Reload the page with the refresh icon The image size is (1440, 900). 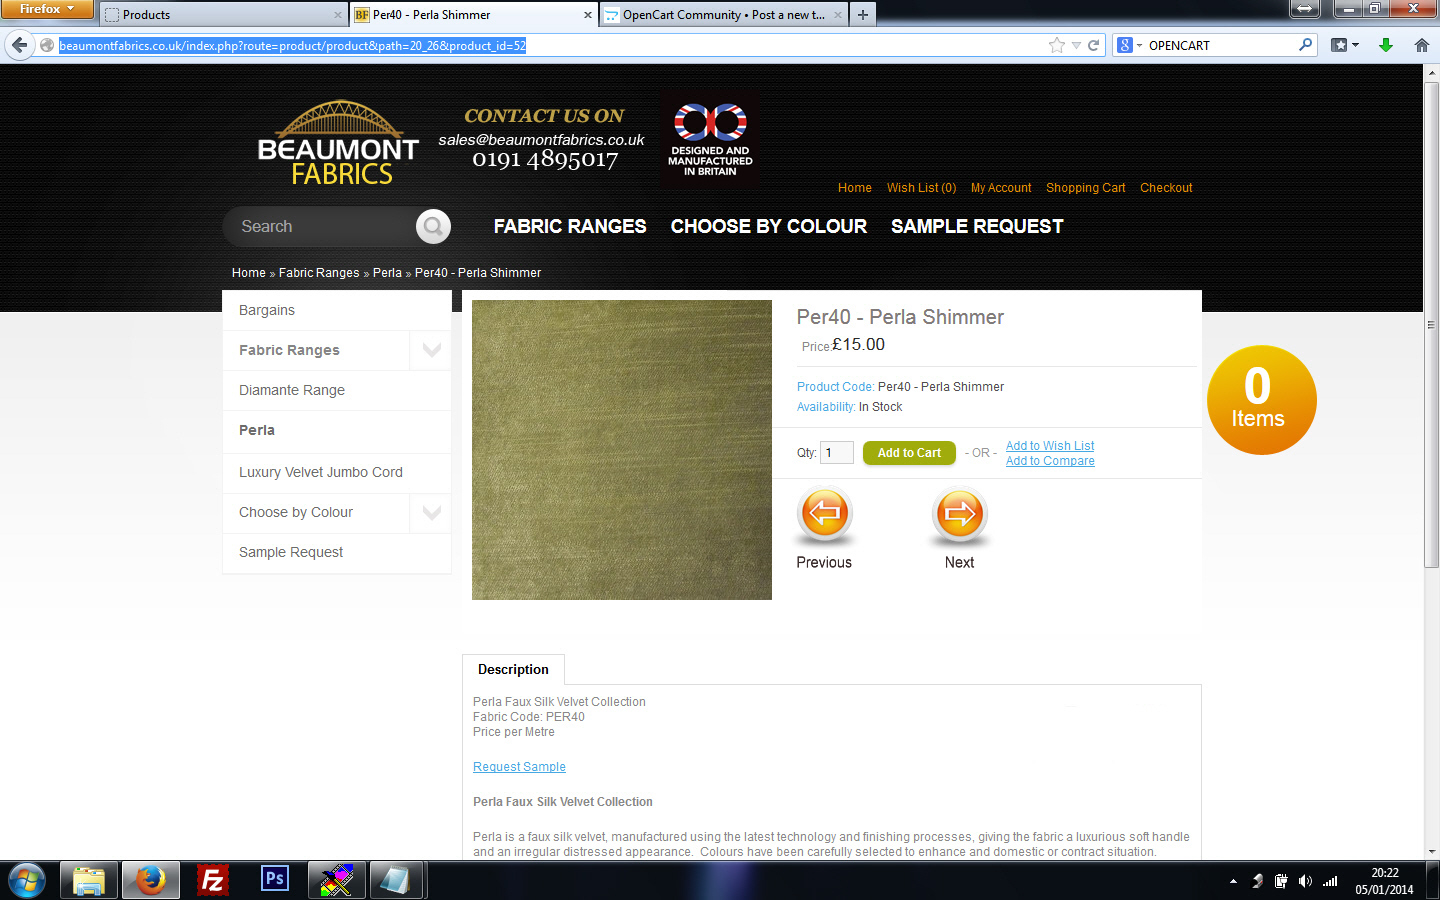(x=1094, y=45)
